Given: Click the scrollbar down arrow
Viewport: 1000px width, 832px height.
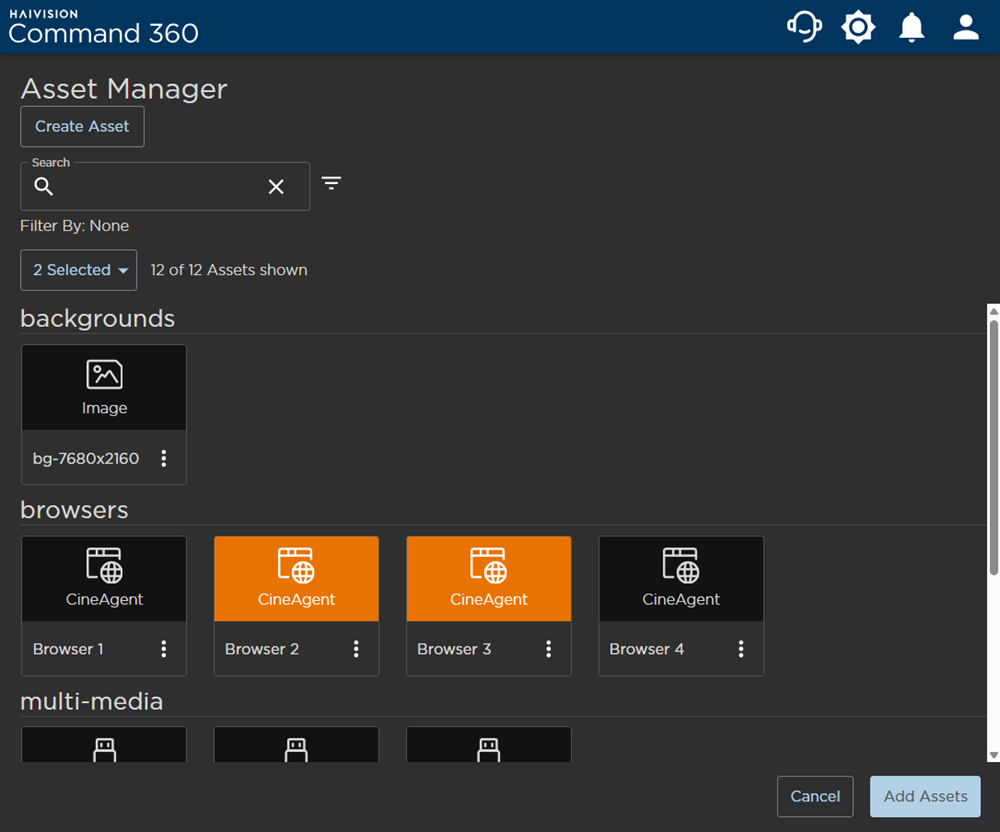Looking at the screenshot, I should pos(993,755).
